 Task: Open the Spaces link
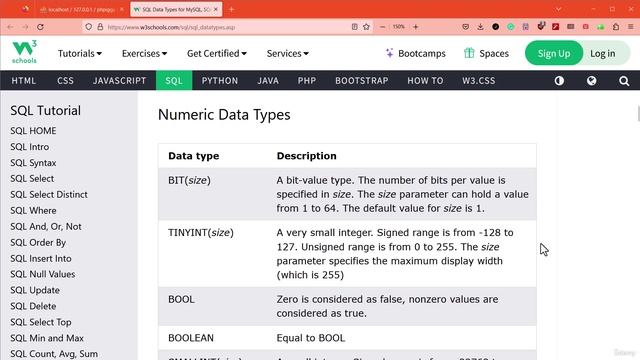(486, 53)
